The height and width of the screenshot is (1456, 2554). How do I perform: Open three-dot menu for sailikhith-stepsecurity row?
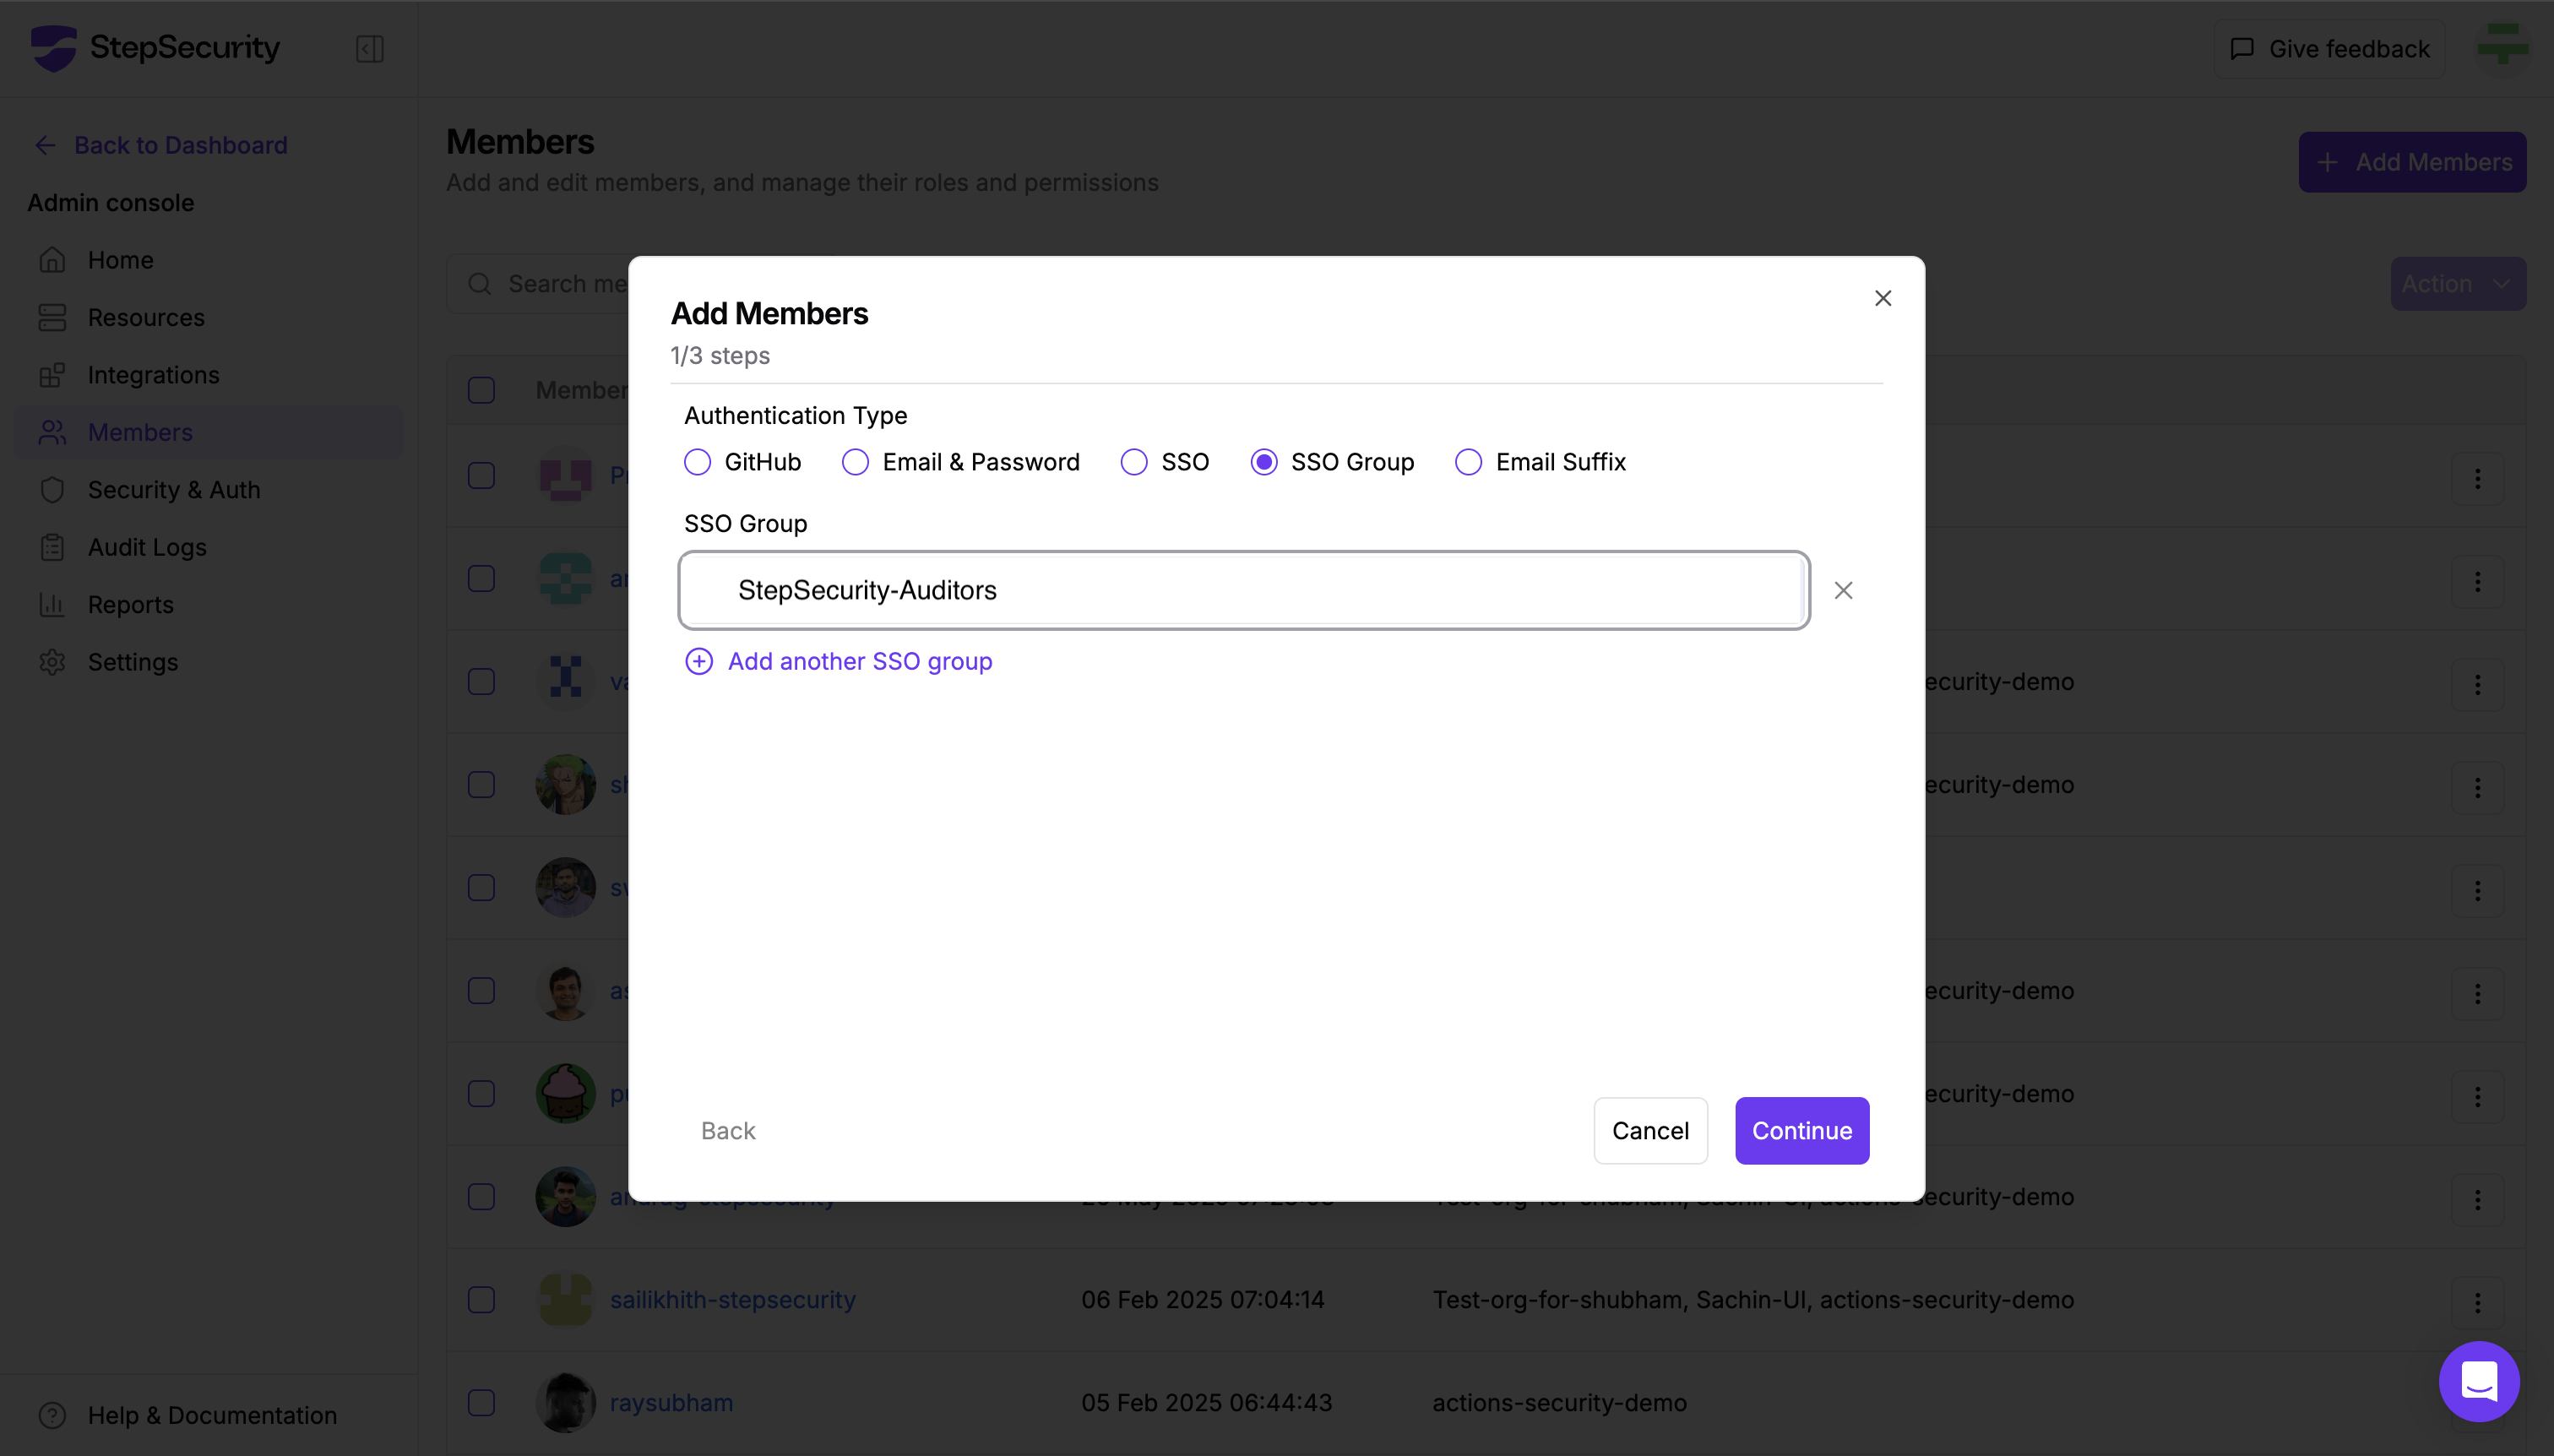[2477, 1302]
